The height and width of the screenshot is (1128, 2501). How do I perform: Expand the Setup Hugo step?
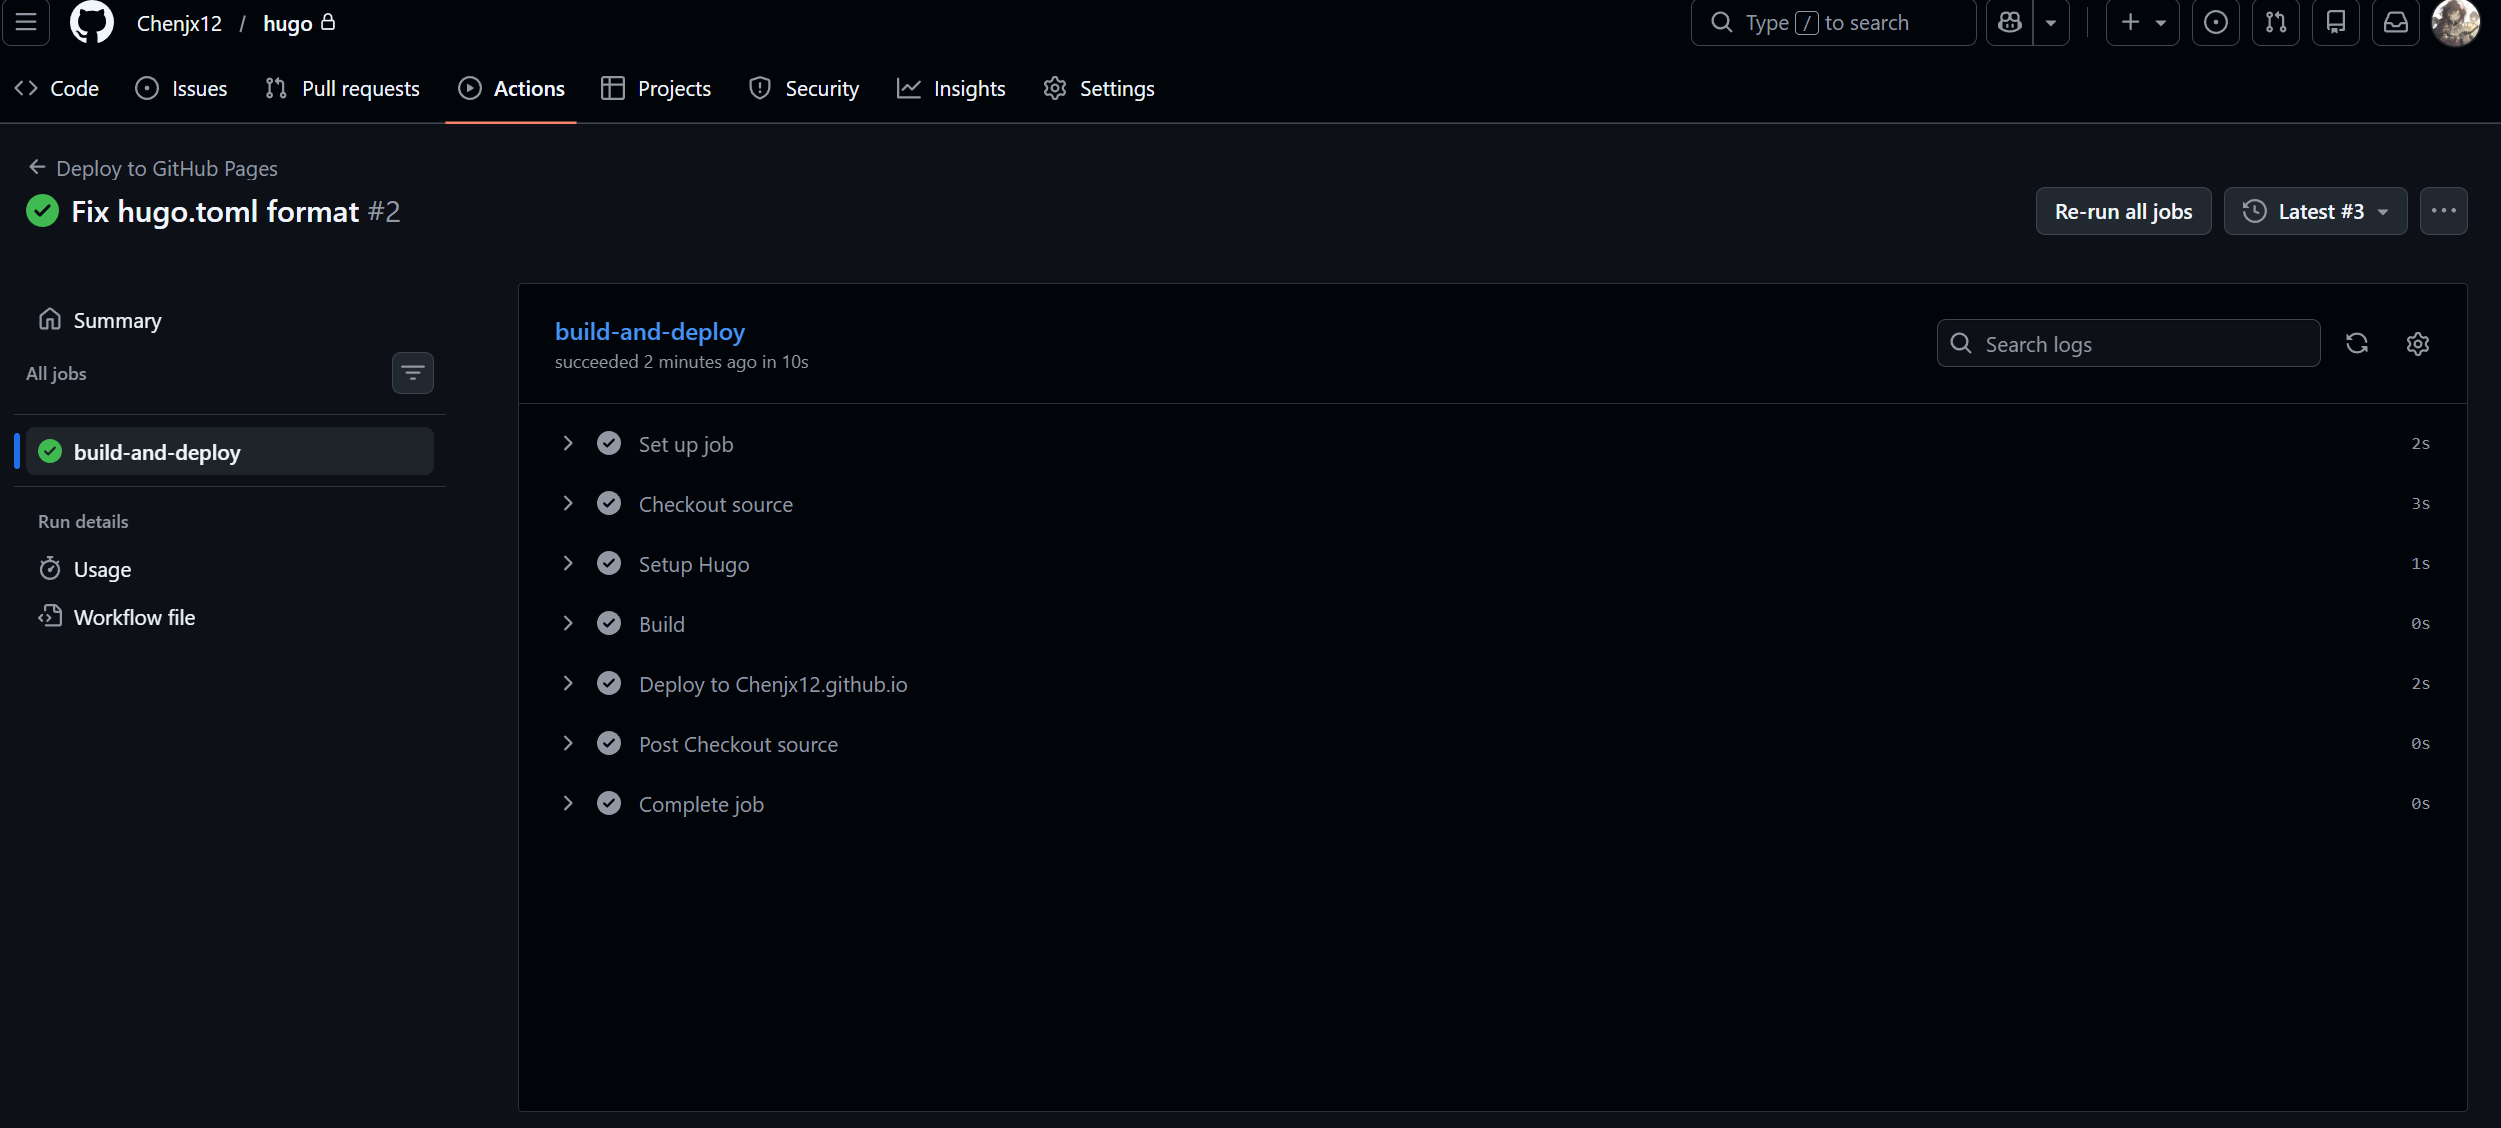coord(1493,564)
